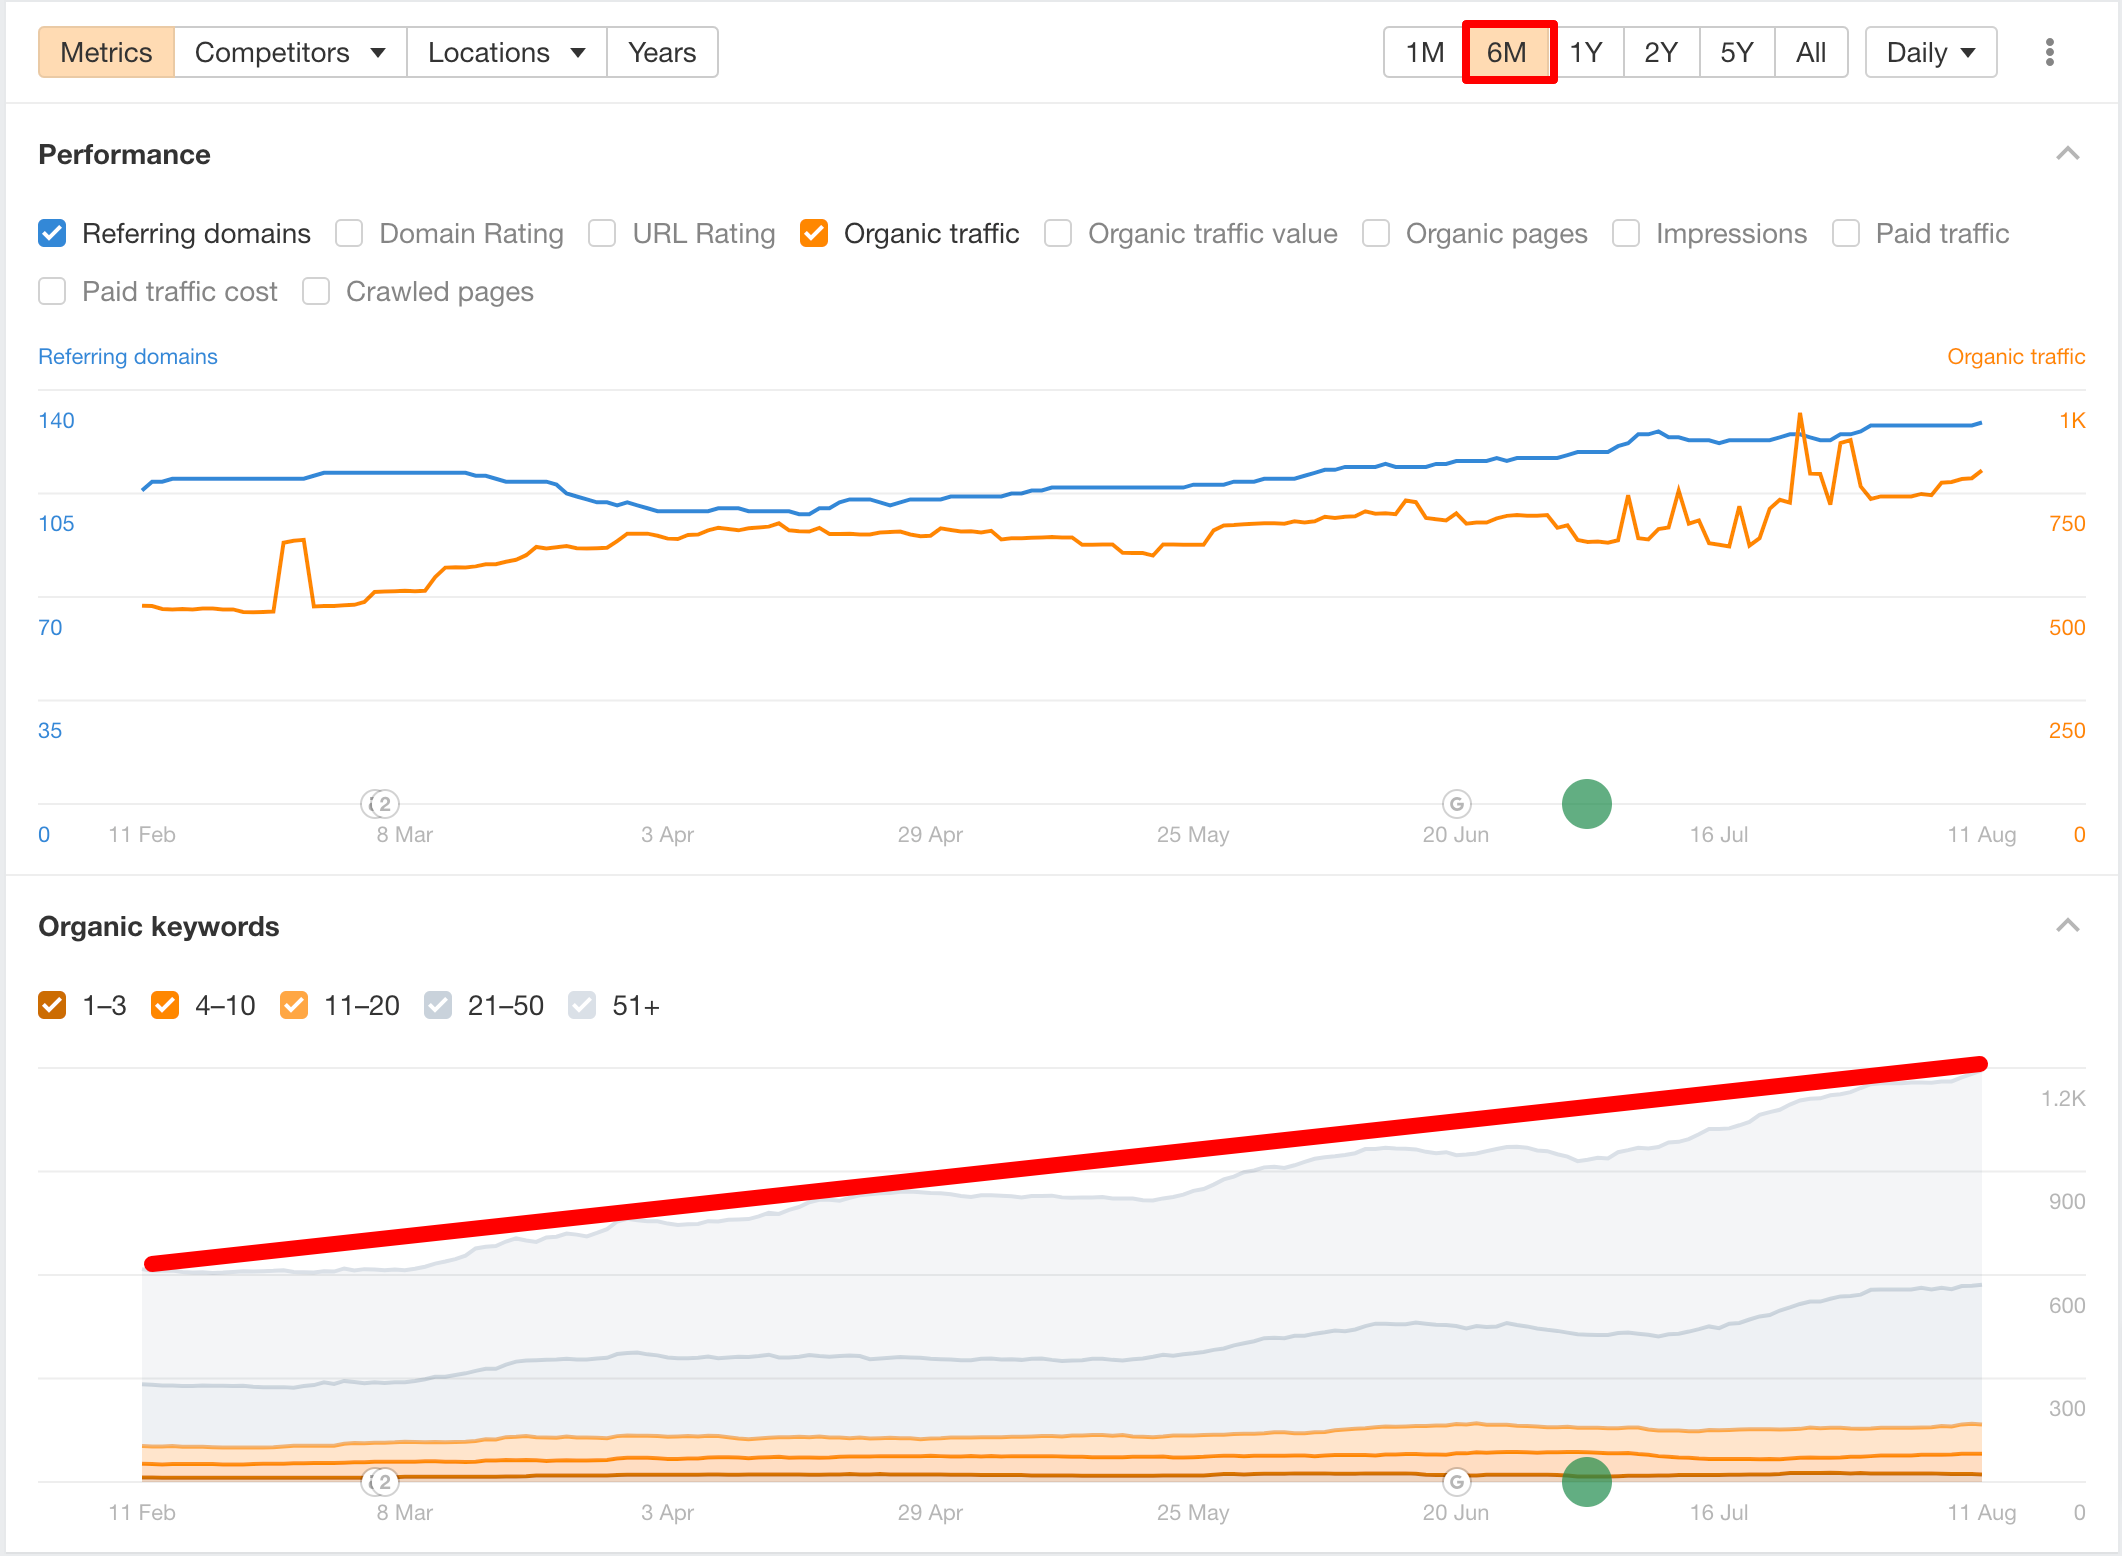Image resolution: width=2122 pixels, height=1556 pixels.
Task: Click the green circle marker on keywords chart
Action: point(1586,1481)
